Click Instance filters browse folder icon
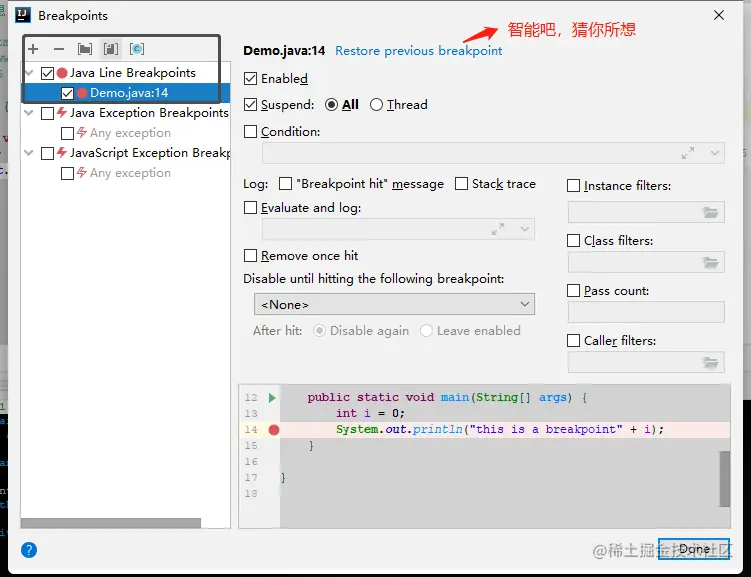The width and height of the screenshot is (751, 577). [x=710, y=212]
